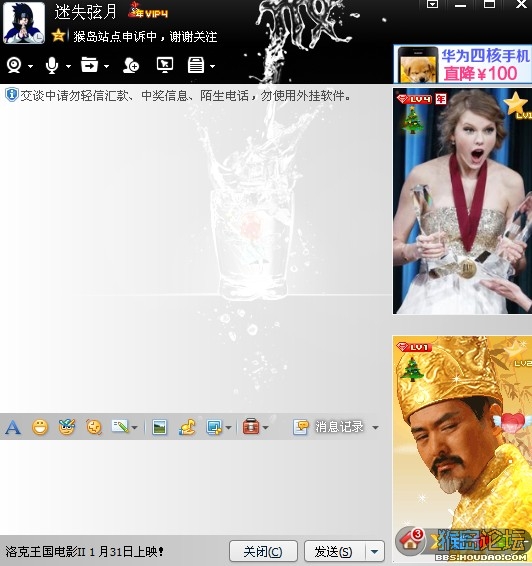Start a voice call with microphone icon
The height and width of the screenshot is (566, 532).
pos(52,66)
